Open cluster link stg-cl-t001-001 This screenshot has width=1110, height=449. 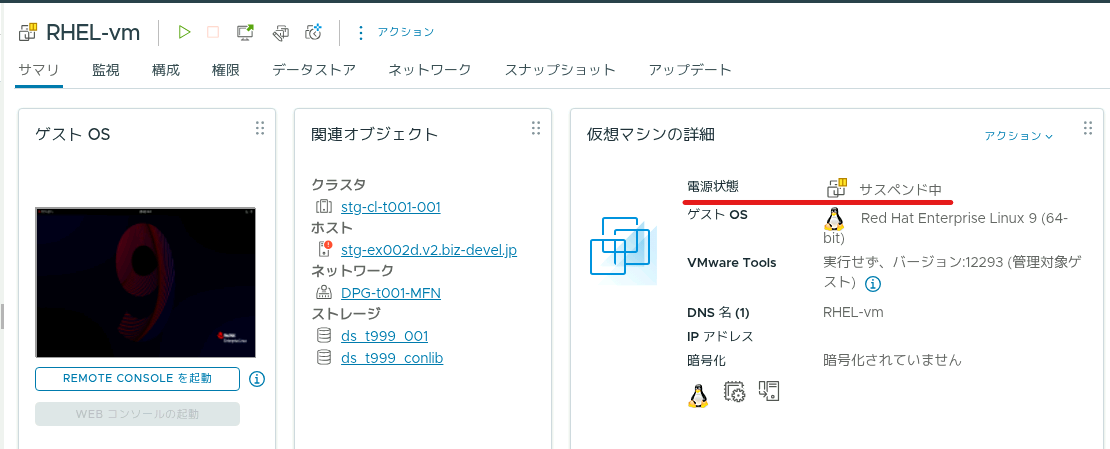point(391,208)
